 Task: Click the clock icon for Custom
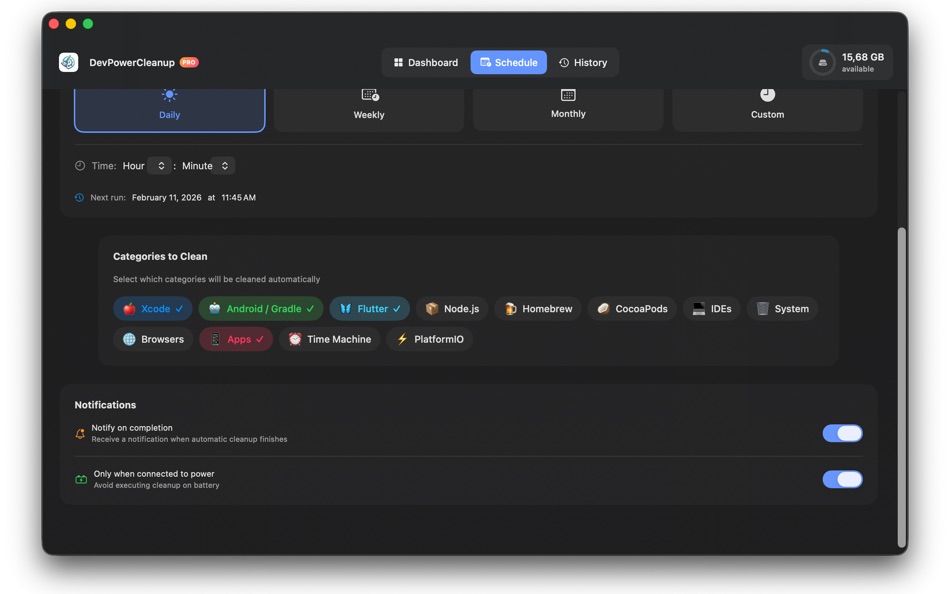(x=768, y=95)
